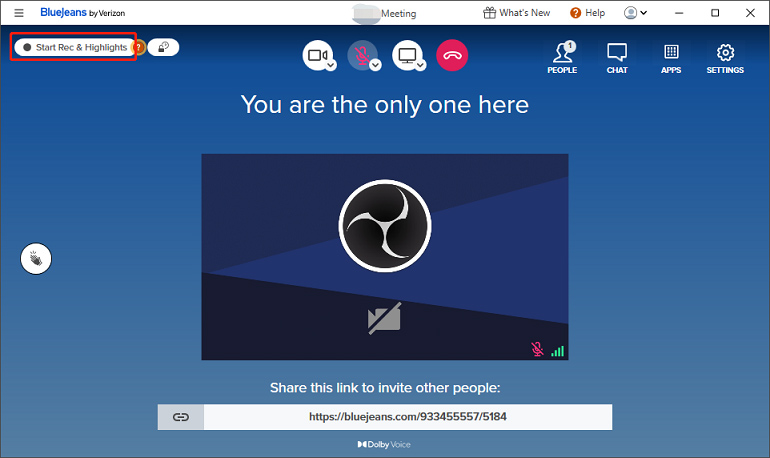770x458 pixels.
Task: Expand camera options dropdown arrow
Action: pyautogui.click(x=331, y=65)
